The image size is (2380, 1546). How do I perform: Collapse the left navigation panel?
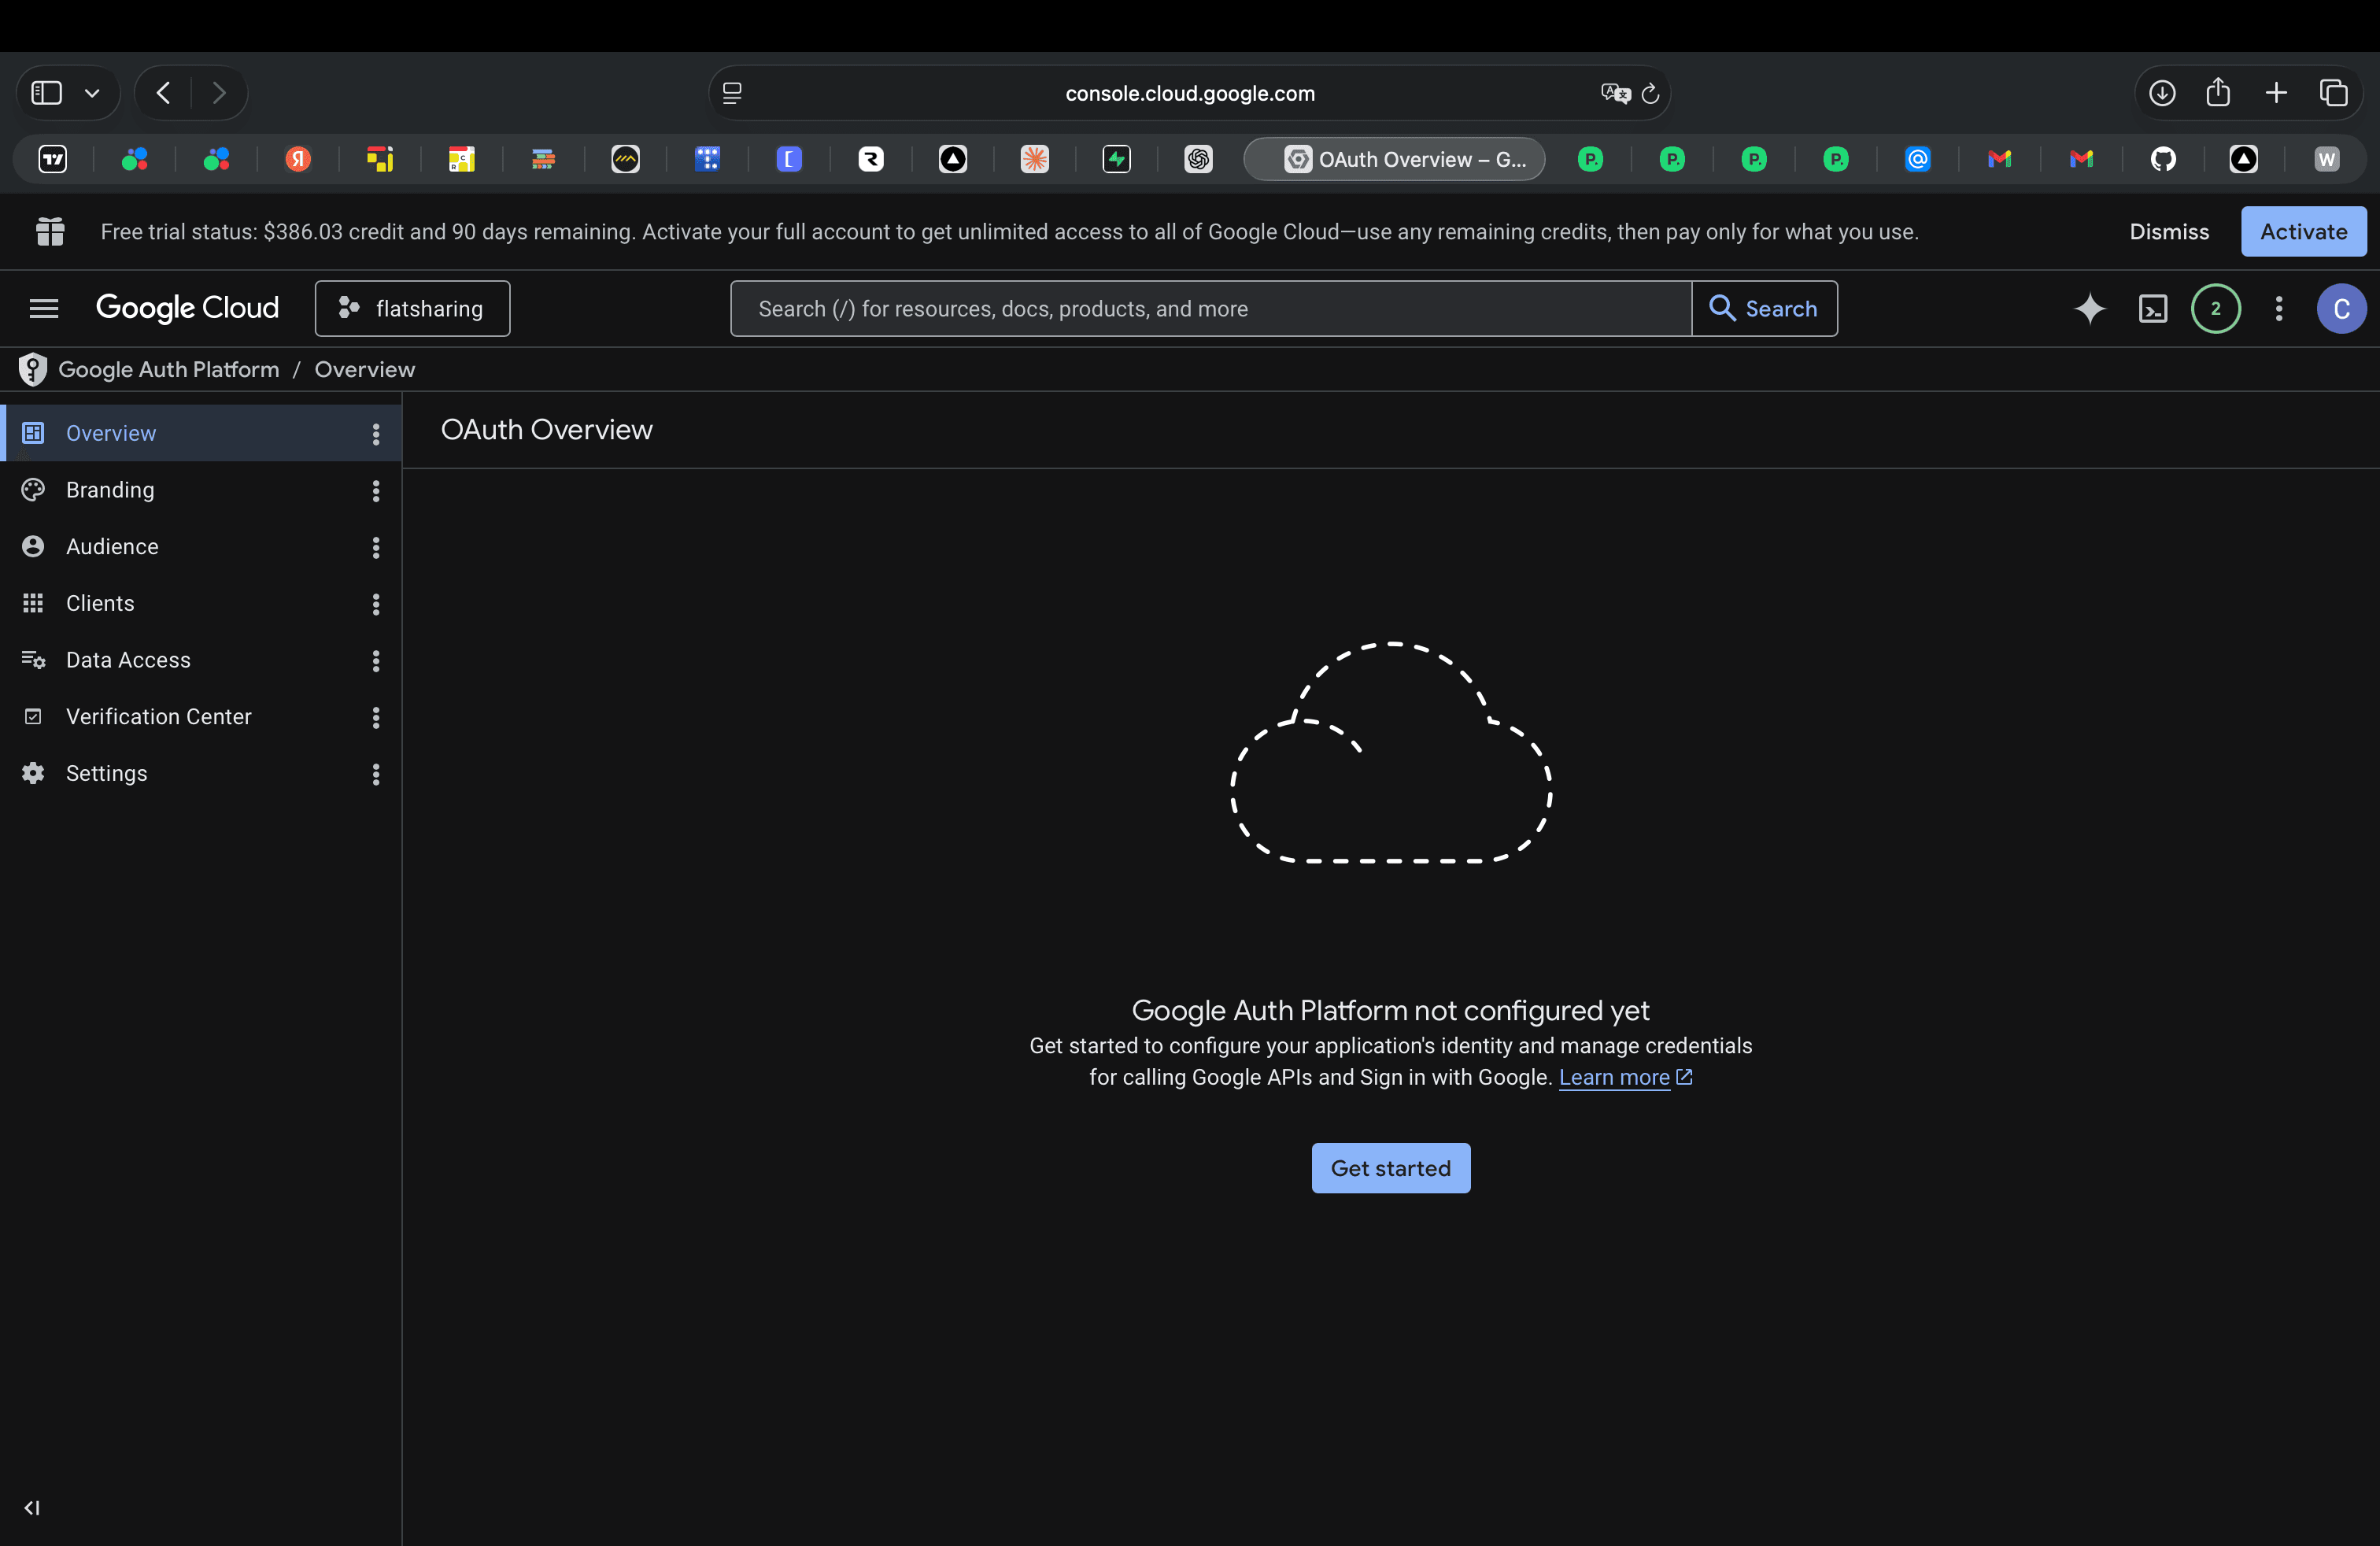[32, 1508]
